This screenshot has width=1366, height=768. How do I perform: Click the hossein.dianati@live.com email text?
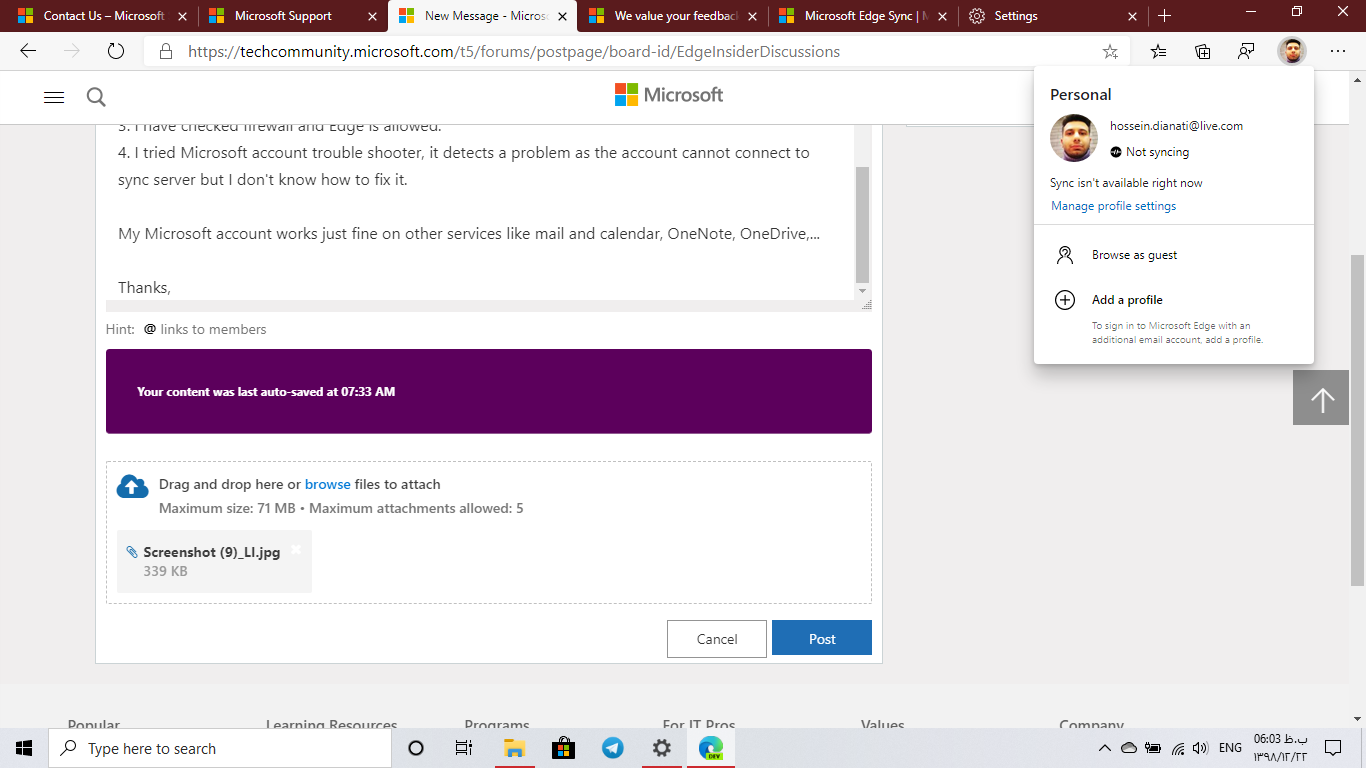(1176, 126)
